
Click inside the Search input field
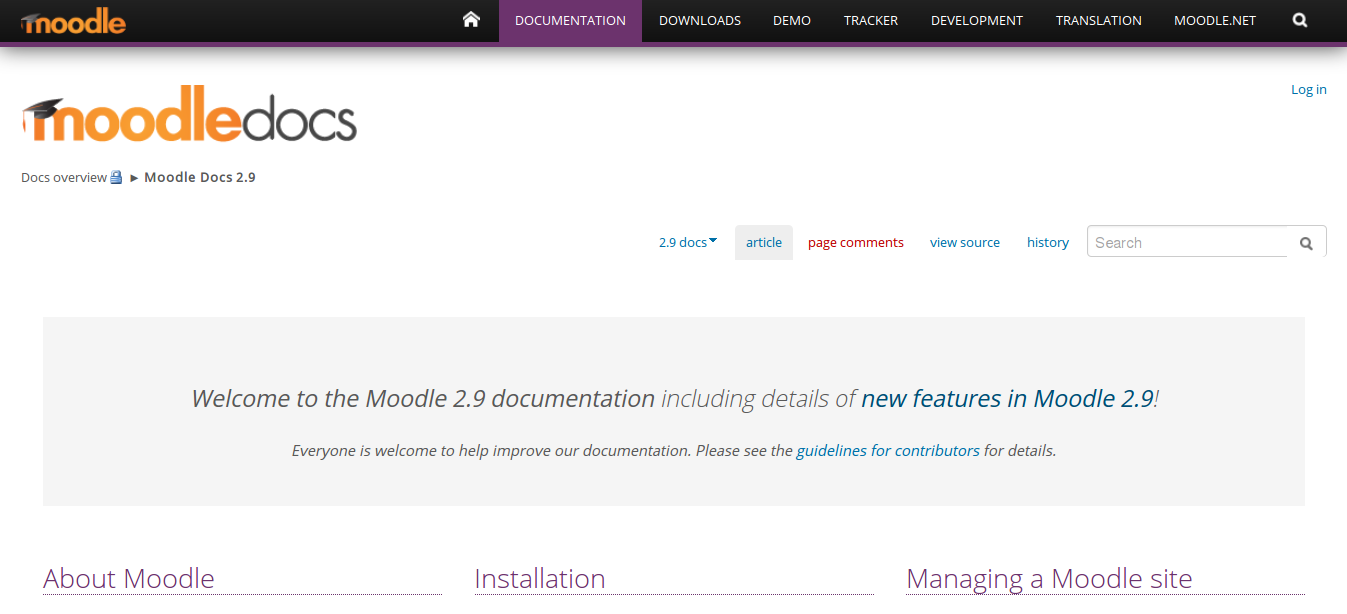tap(1187, 242)
